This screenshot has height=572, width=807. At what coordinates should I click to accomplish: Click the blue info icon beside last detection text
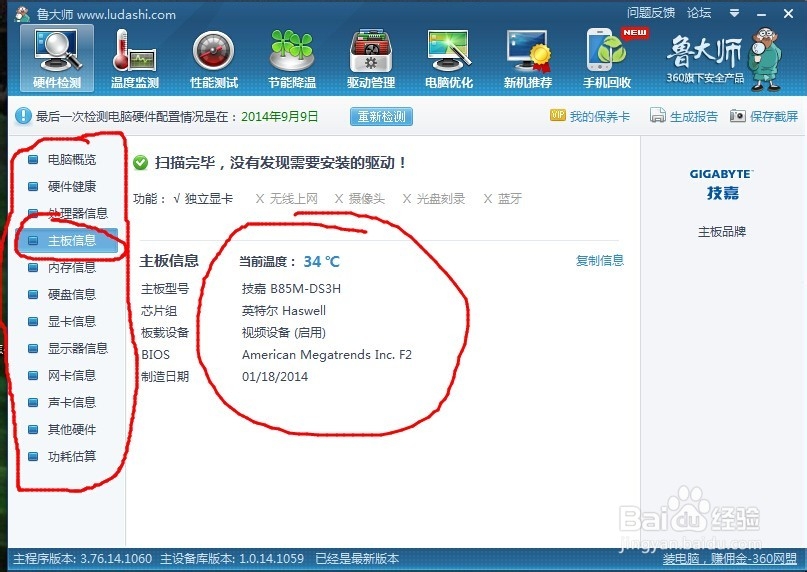click(x=23, y=116)
